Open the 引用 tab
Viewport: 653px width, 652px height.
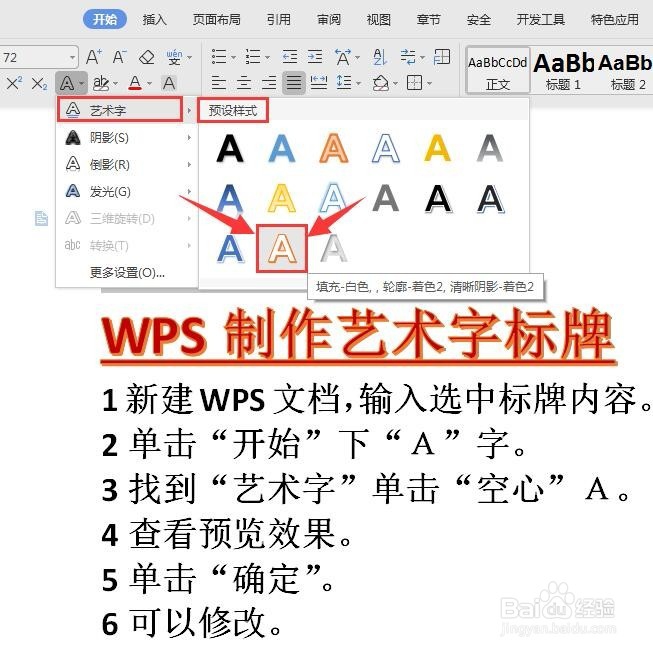[x=279, y=20]
